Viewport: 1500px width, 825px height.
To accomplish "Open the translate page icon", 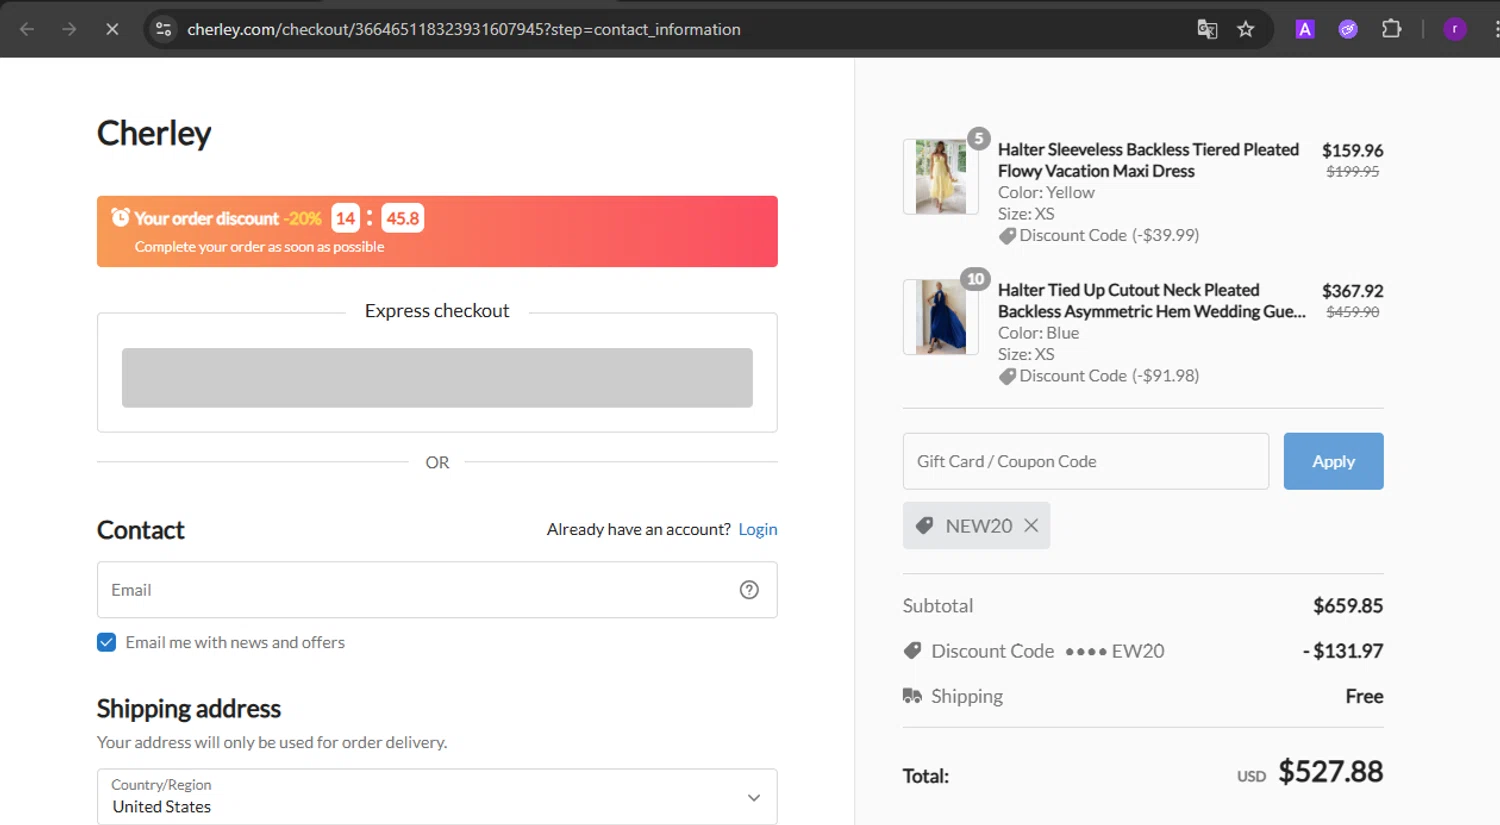I will point(1207,29).
